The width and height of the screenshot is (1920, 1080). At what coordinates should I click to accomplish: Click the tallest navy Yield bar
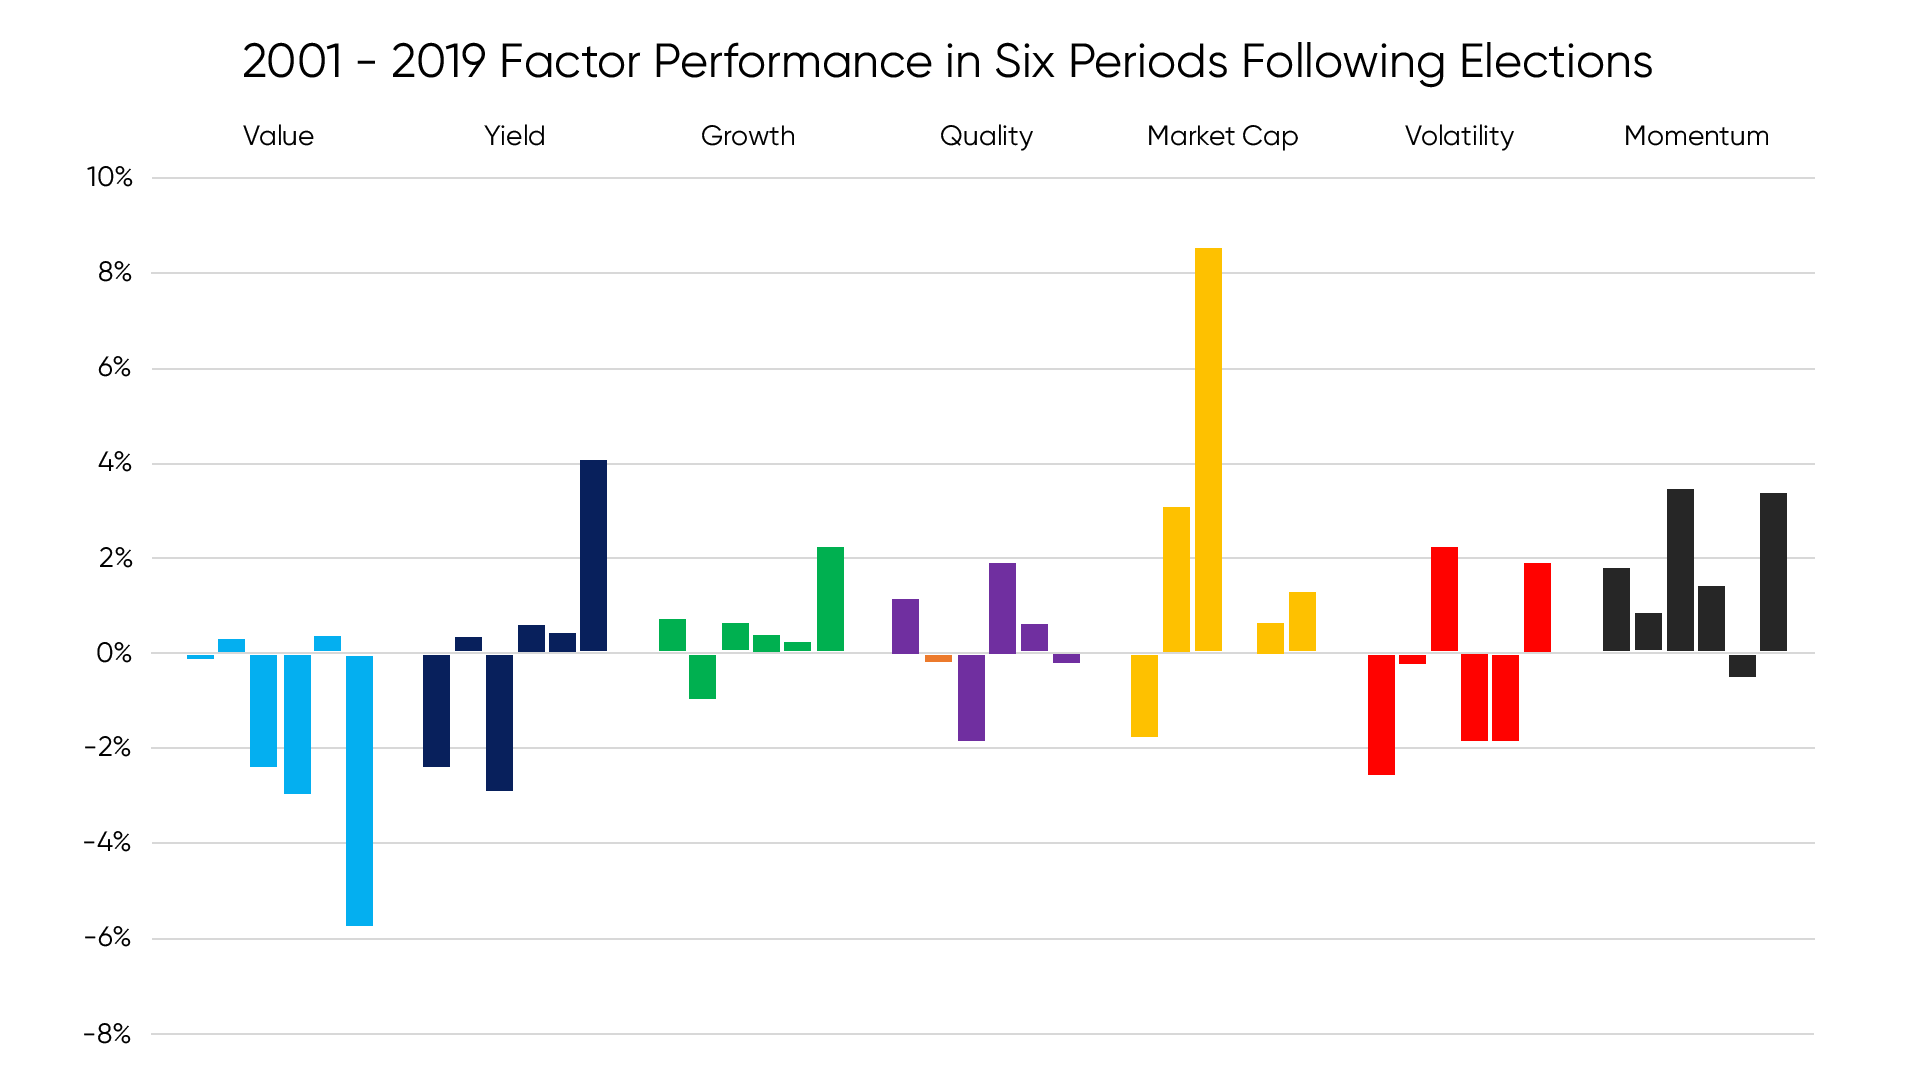click(593, 556)
